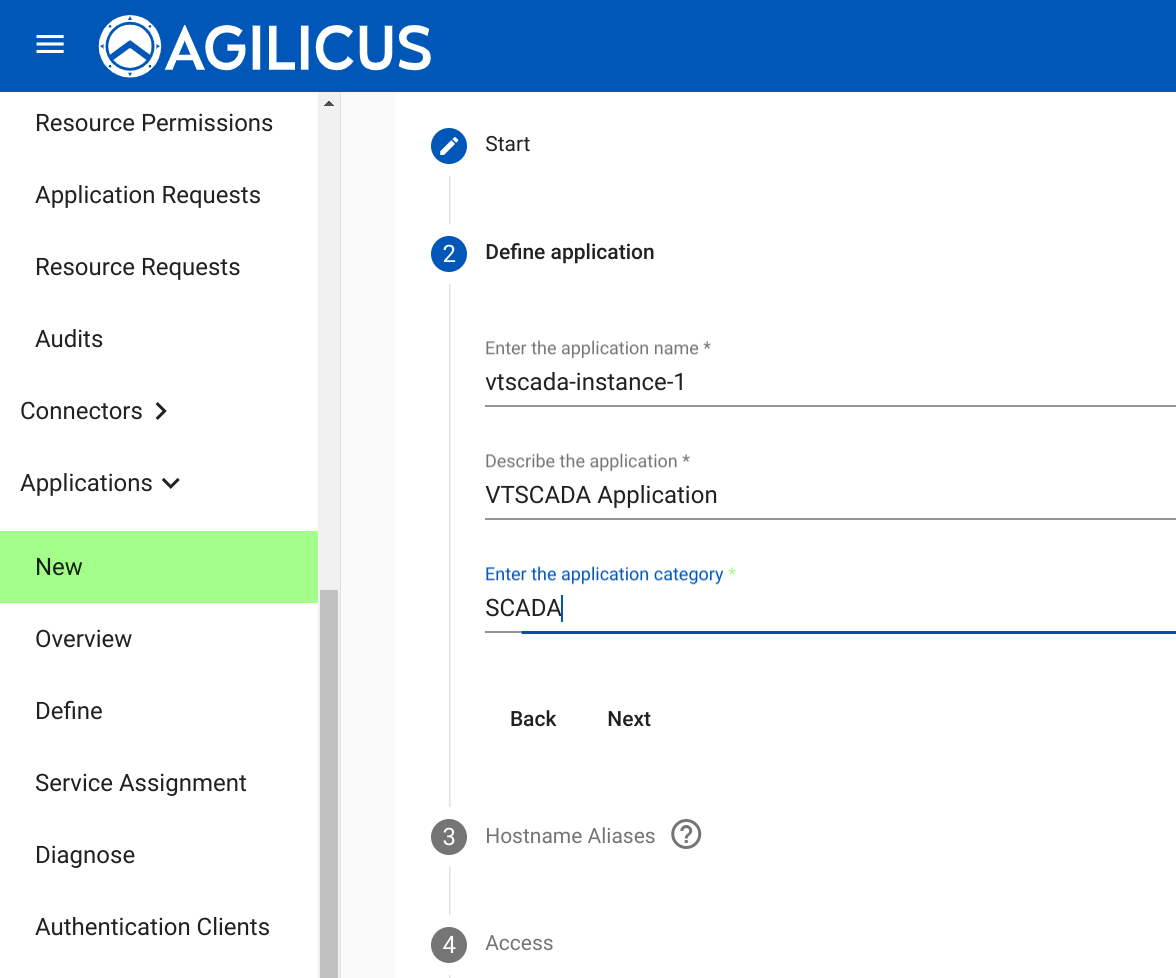Open the hamburger navigation menu
This screenshot has width=1176, height=978.
click(x=50, y=45)
